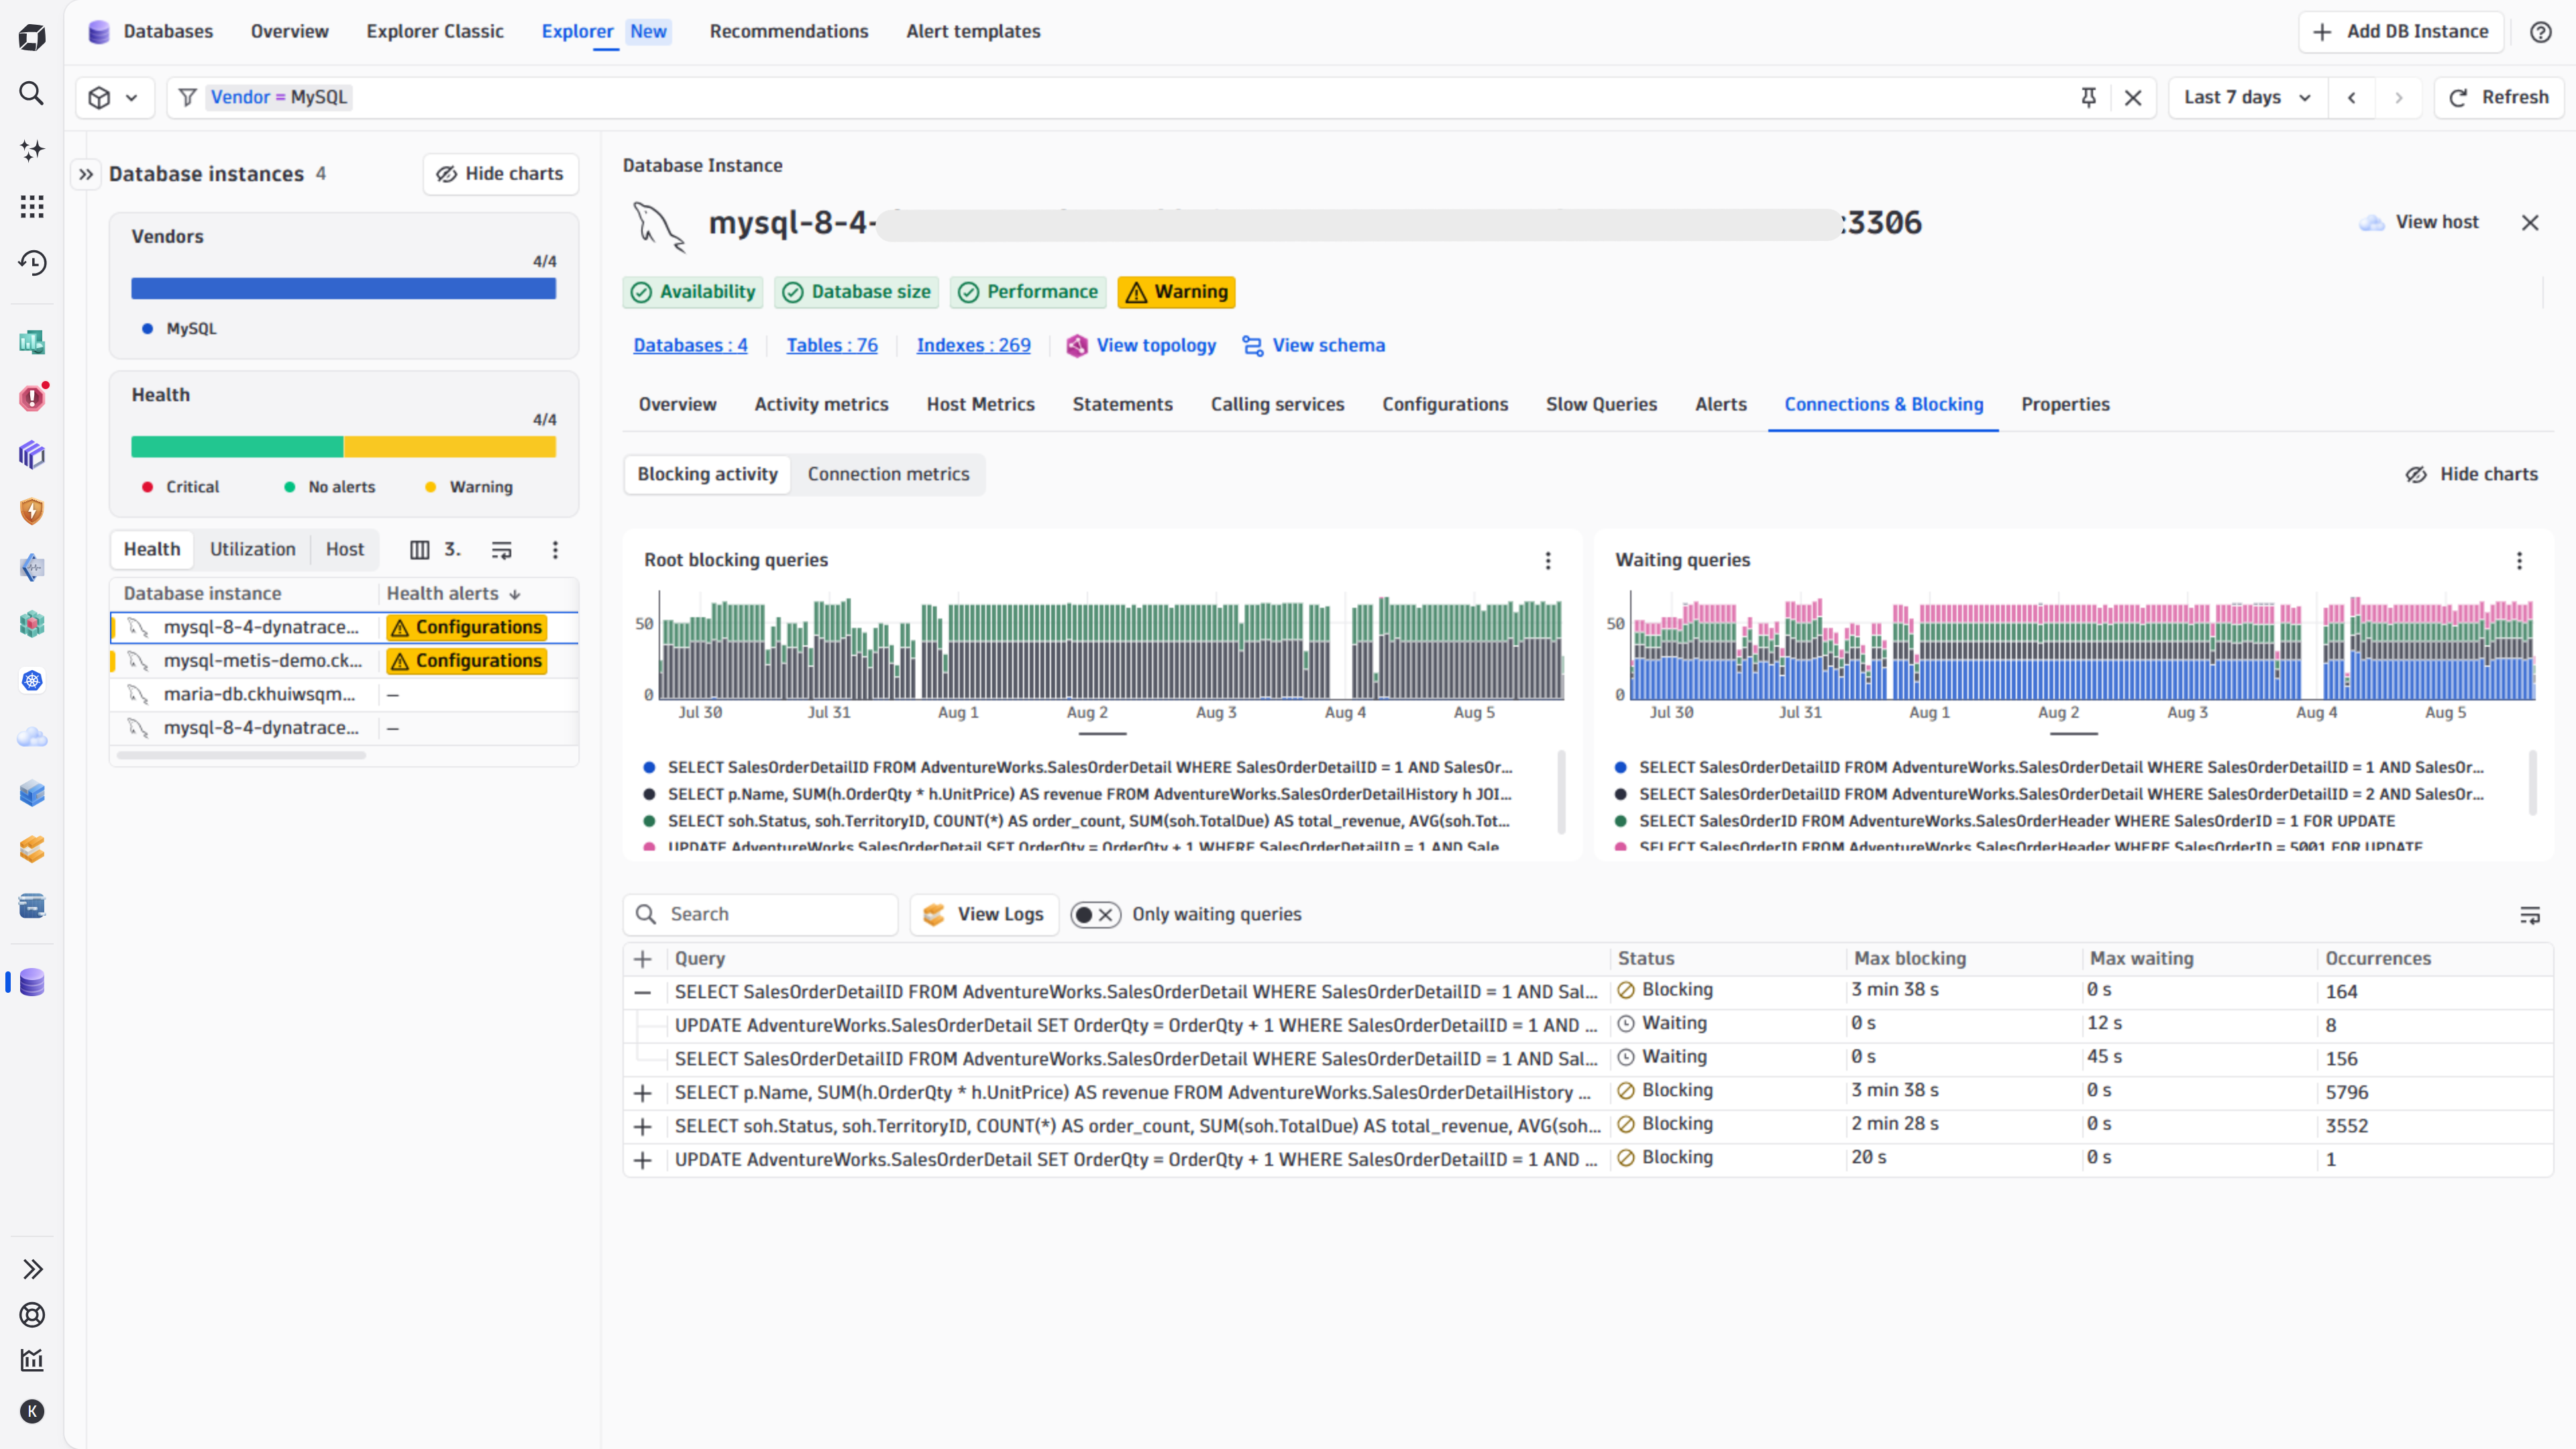Click the Refresh button
Viewport: 2576px width, 1449px height.
pos(2498,97)
